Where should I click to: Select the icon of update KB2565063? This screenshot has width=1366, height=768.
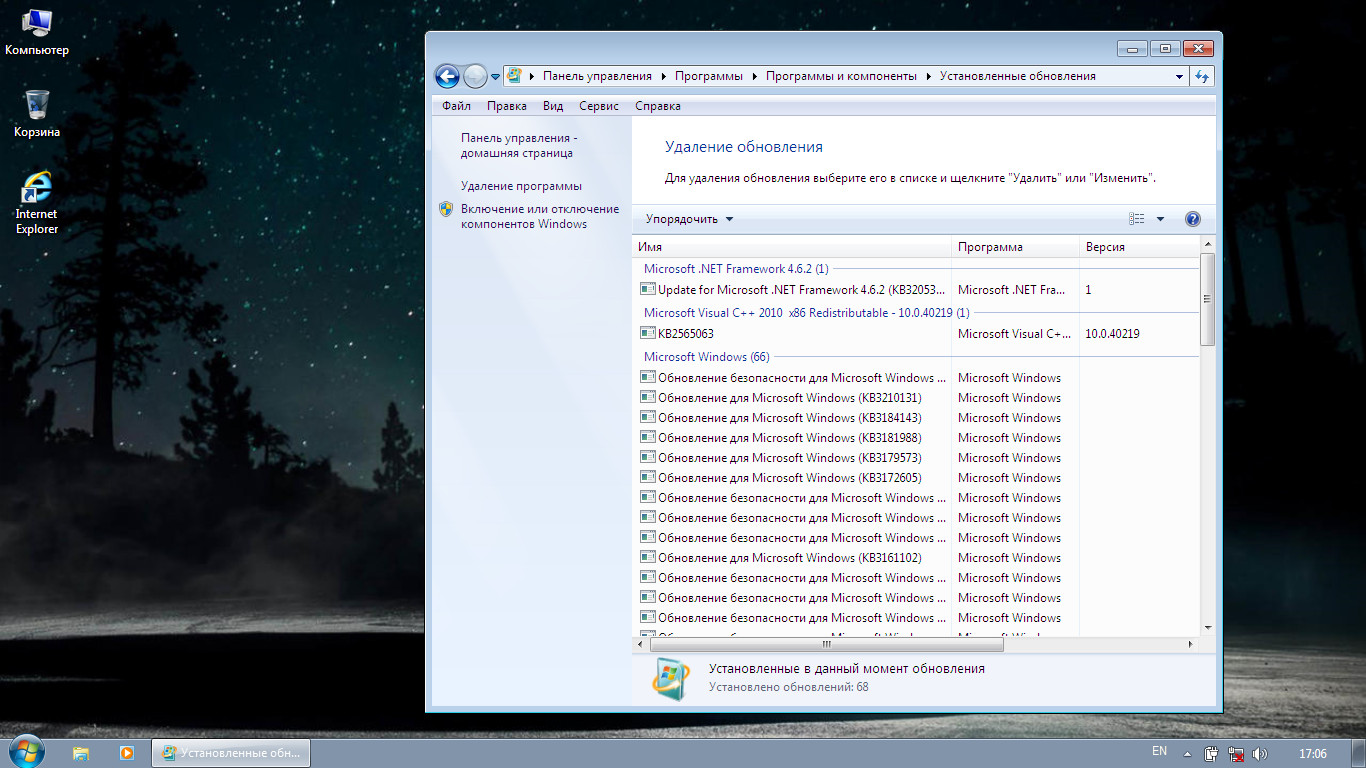click(648, 333)
